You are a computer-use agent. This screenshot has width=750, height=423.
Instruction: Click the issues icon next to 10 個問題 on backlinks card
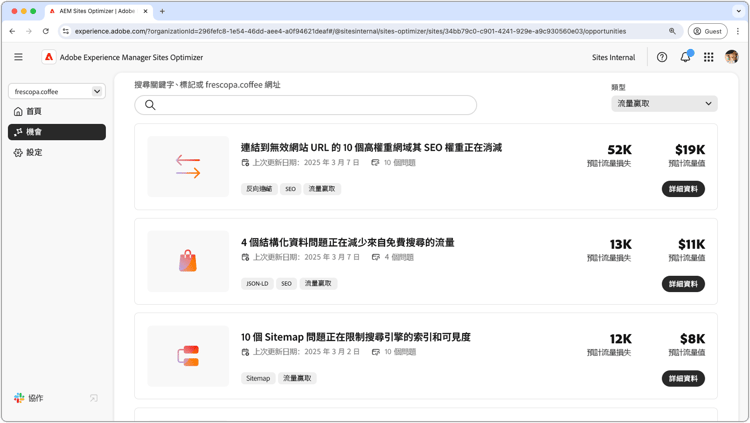375,163
